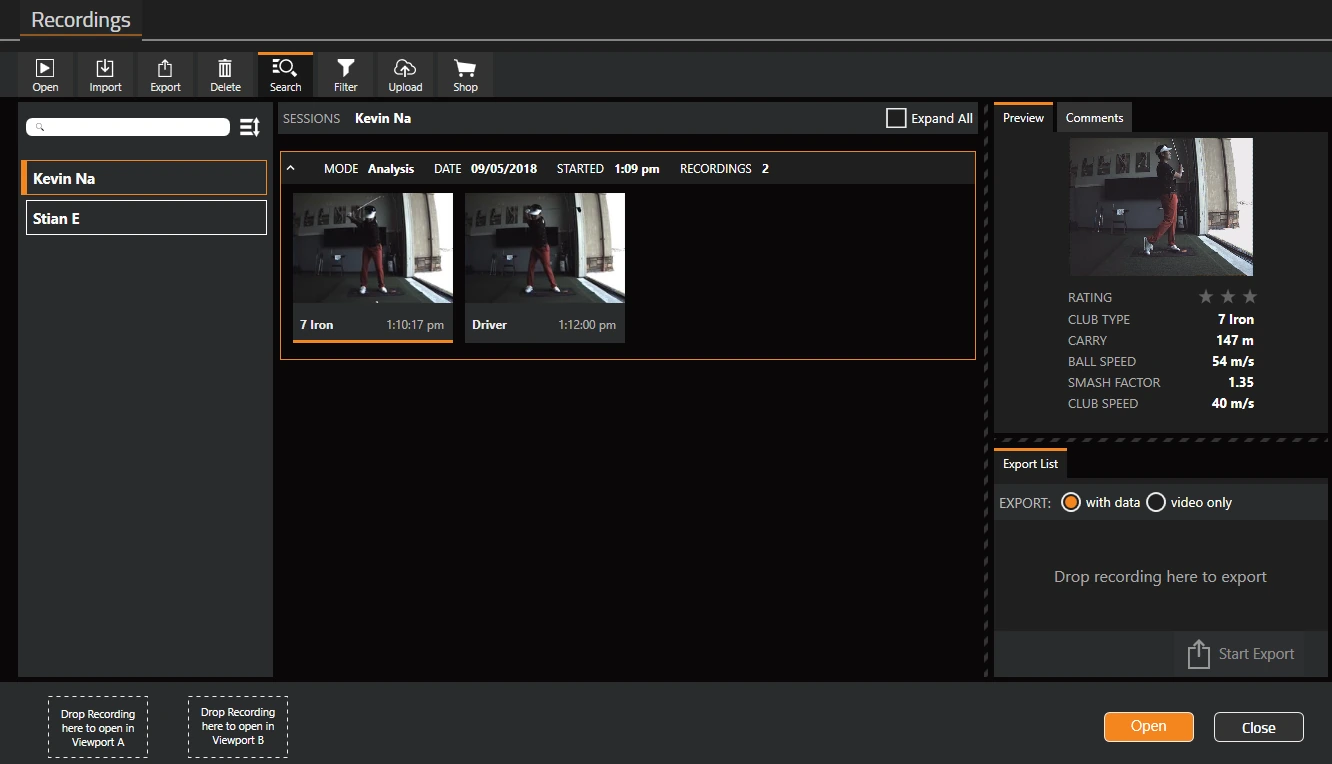Select the 'video only' export option

[1155, 502]
